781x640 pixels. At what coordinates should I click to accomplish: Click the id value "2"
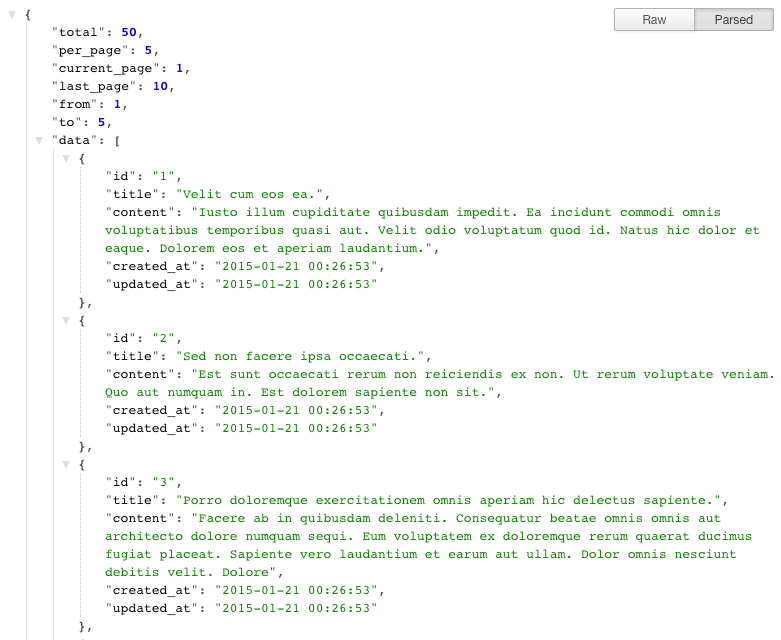[x=164, y=338]
